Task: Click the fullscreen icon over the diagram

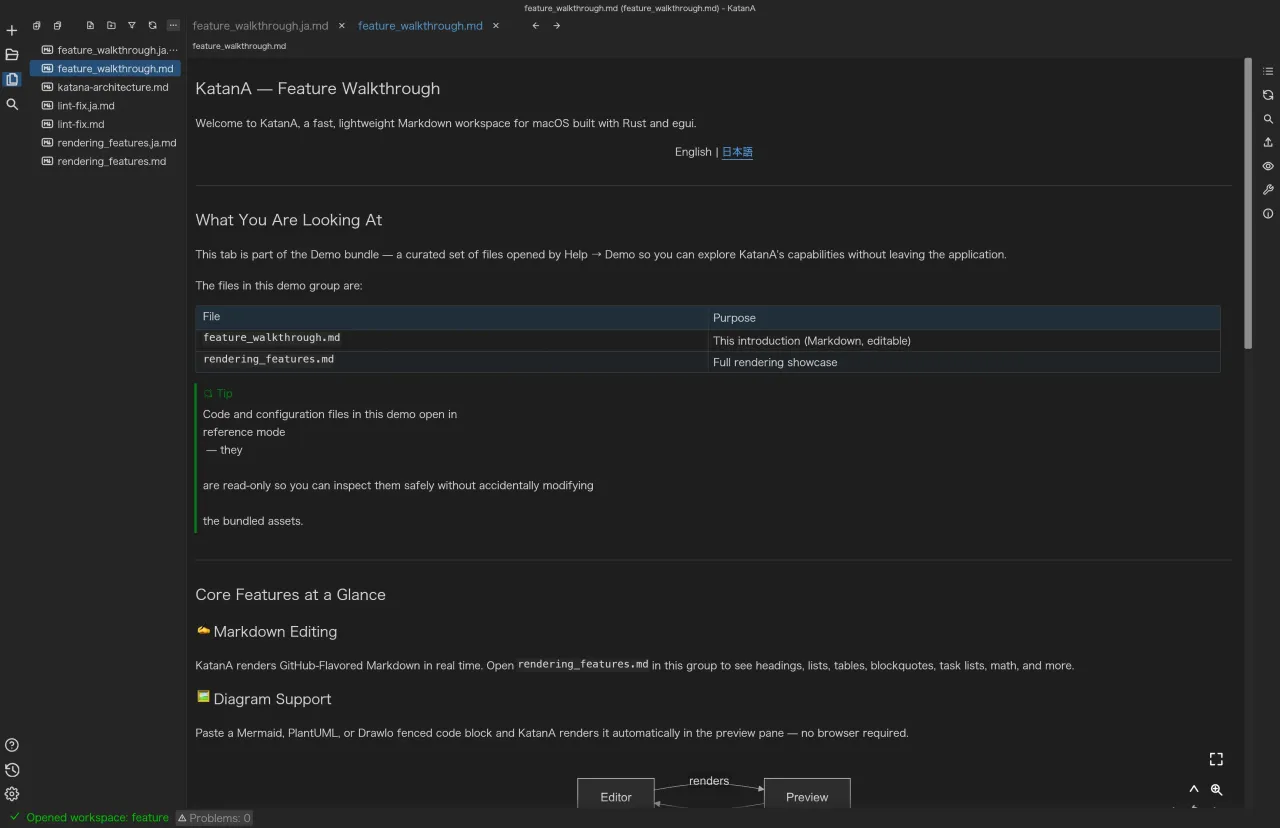Action: [1216, 759]
